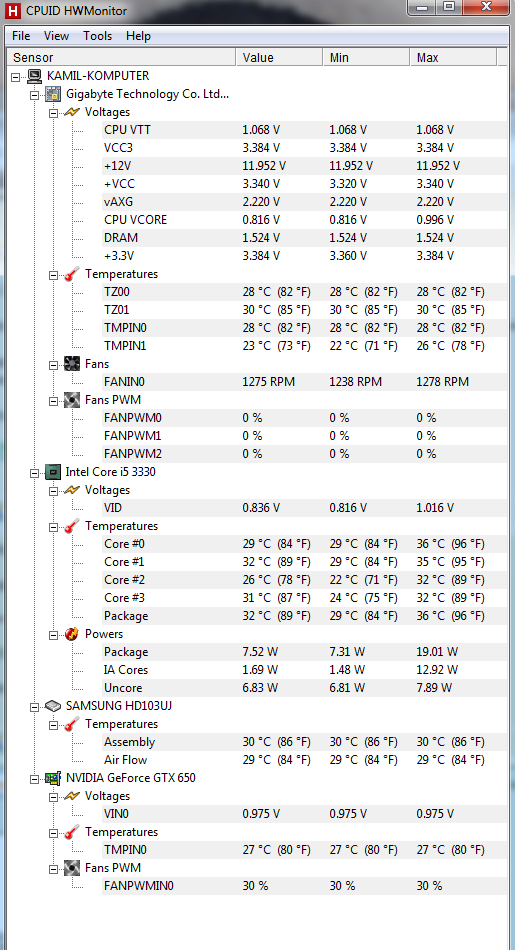Viewport: 515px width, 950px height.
Task: Click the Fans icon above FANIN0
Action: click(72, 364)
